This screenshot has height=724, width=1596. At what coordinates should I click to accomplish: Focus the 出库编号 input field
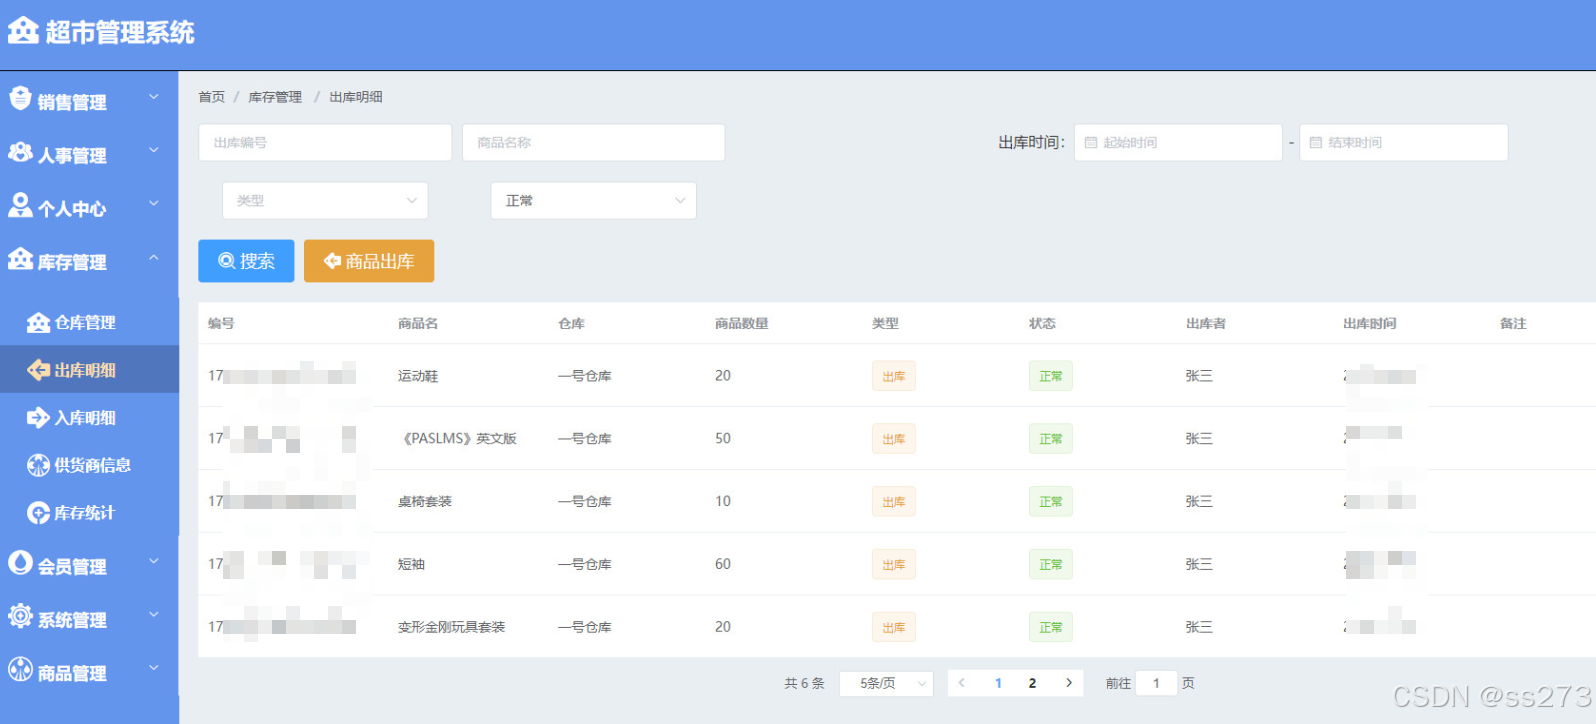(325, 142)
